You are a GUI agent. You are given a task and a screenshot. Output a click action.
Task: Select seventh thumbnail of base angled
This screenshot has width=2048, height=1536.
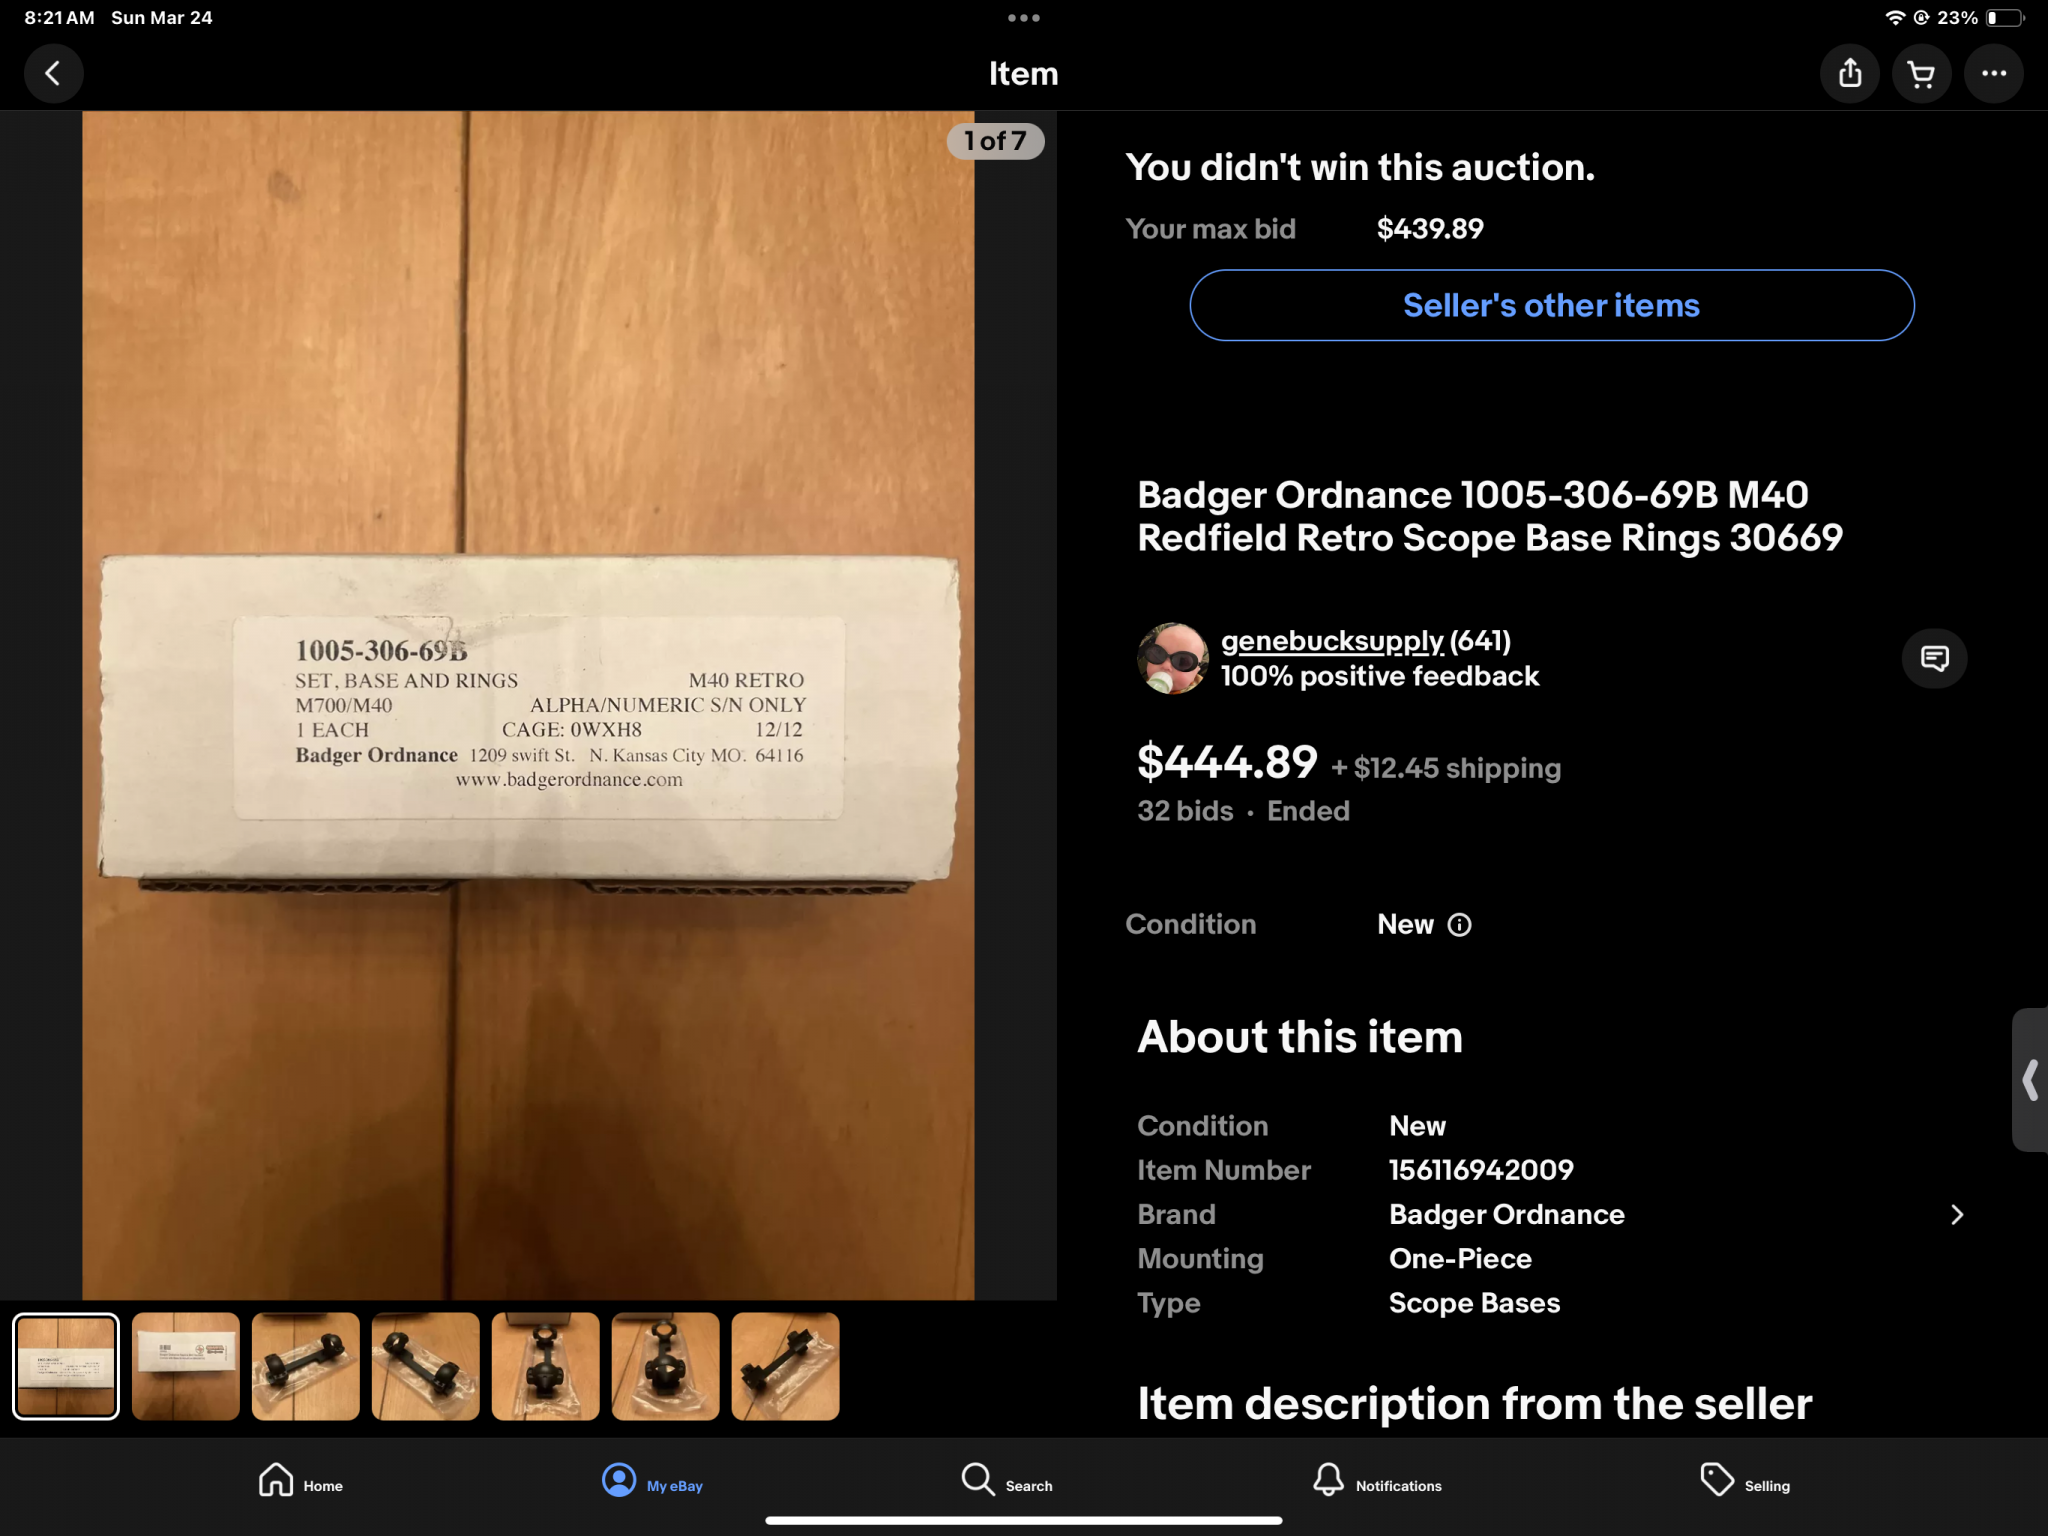pos(786,1366)
